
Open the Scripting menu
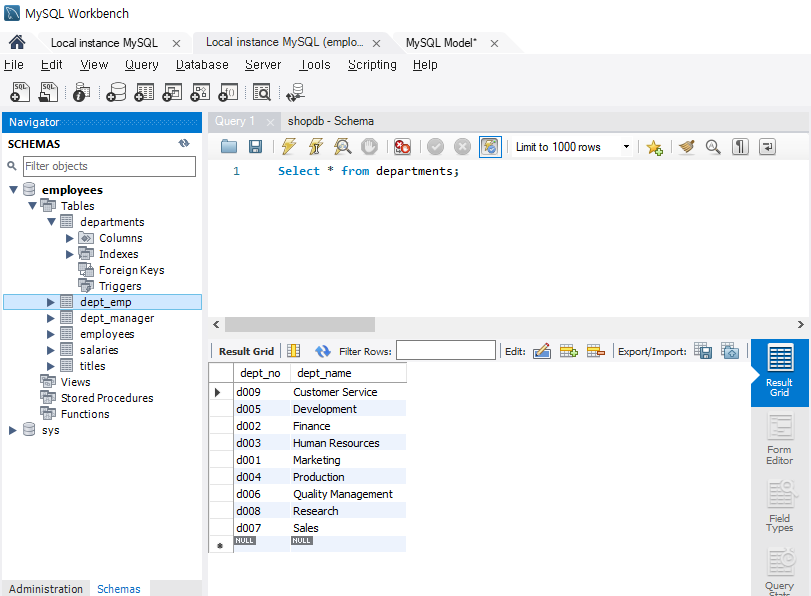coord(372,65)
